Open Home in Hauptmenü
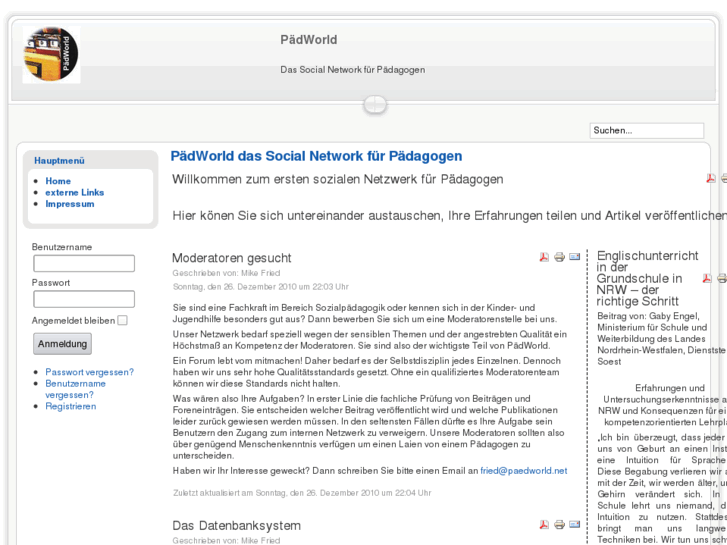Image resolution: width=727 pixels, height=545 pixels. [58, 181]
